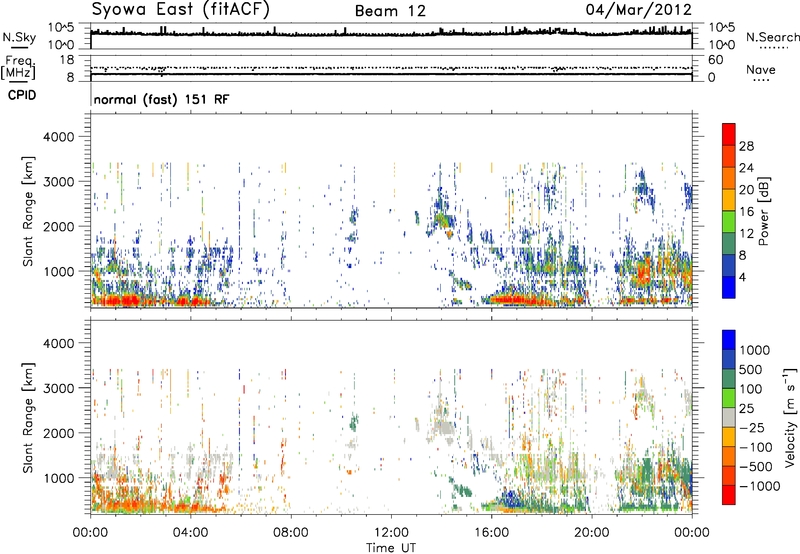Pick the dark blue top segment of velocity colorbar
The image size is (800, 554).
coord(729,340)
